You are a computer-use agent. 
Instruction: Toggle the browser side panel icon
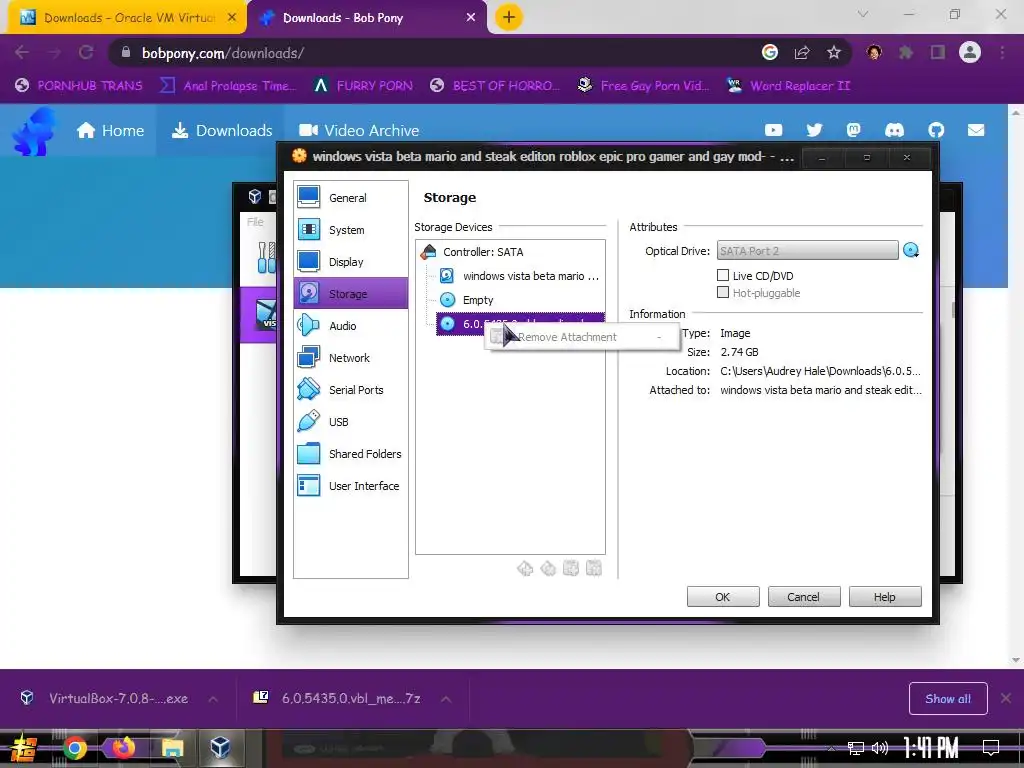point(938,53)
